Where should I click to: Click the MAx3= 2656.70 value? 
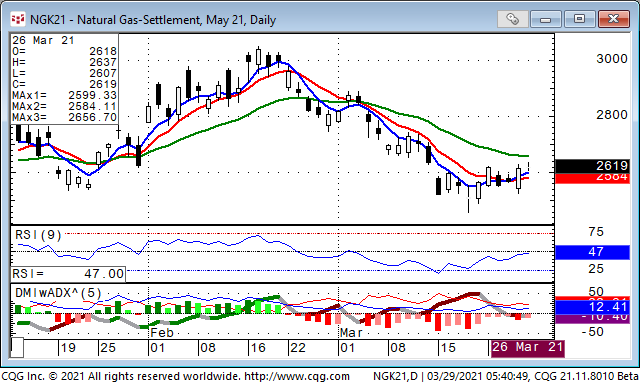point(64,117)
